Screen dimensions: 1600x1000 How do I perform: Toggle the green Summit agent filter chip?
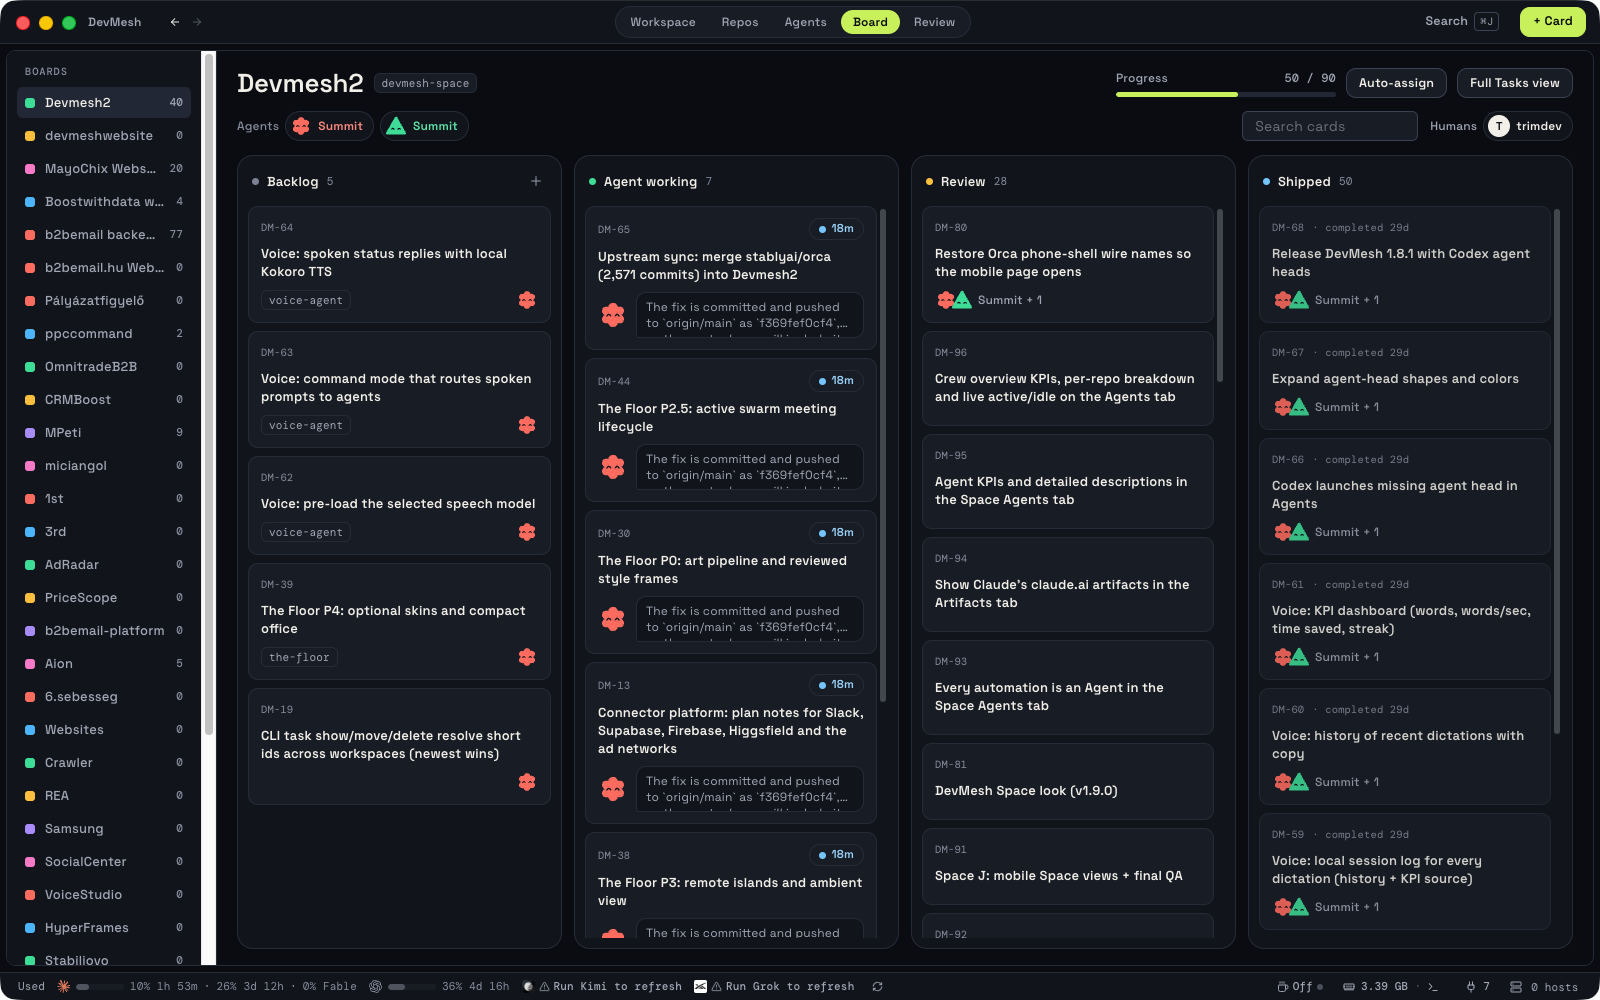[x=424, y=126]
